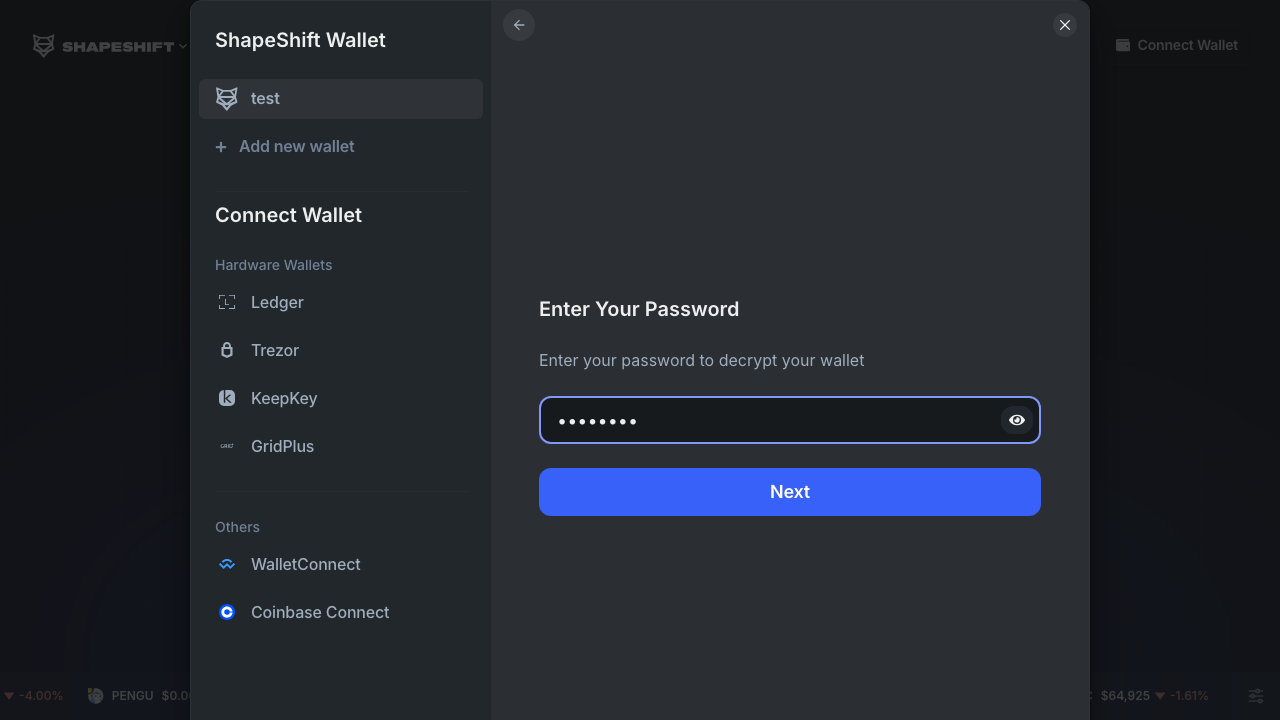Toggle password visibility with the eye icon
Image resolution: width=1280 pixels, height=720 pixels.
click(x=1017, y=420)
